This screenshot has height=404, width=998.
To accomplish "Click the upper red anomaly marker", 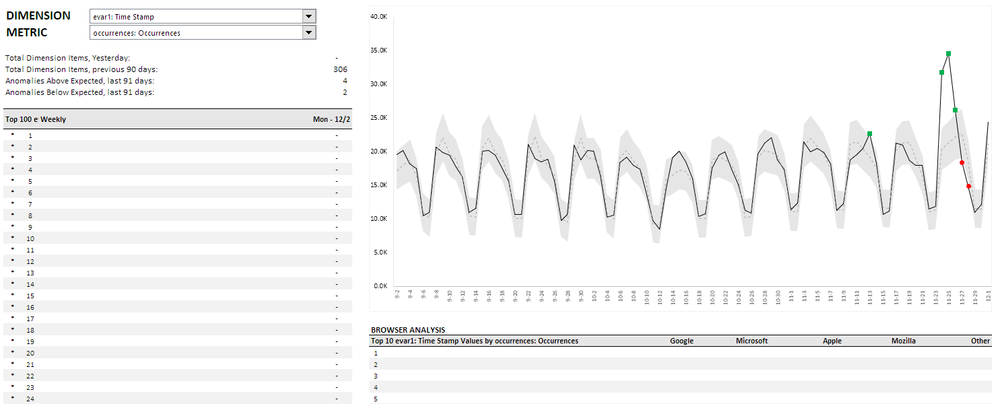I will click(962, 163).
